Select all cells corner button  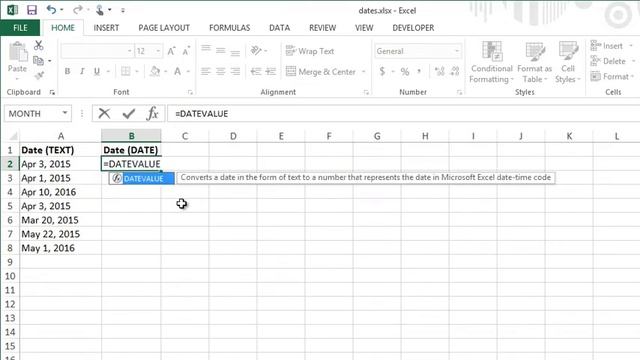pos(13,136)
